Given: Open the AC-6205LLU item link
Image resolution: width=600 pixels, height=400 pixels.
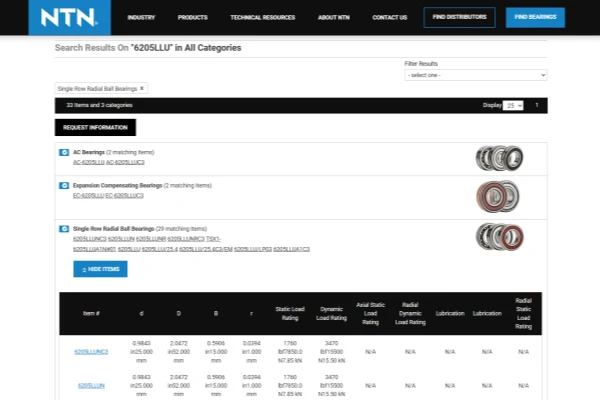Looking at the screenshot, I should click(x=88, y=162).
